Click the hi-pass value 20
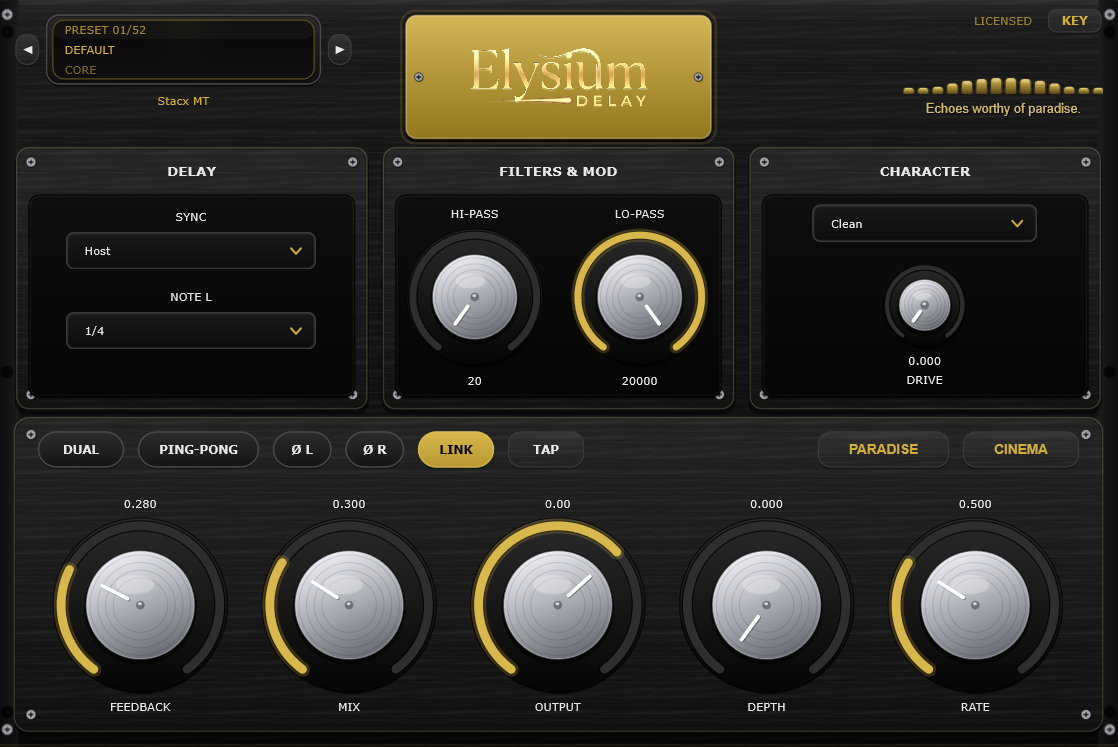 [475, 381]
